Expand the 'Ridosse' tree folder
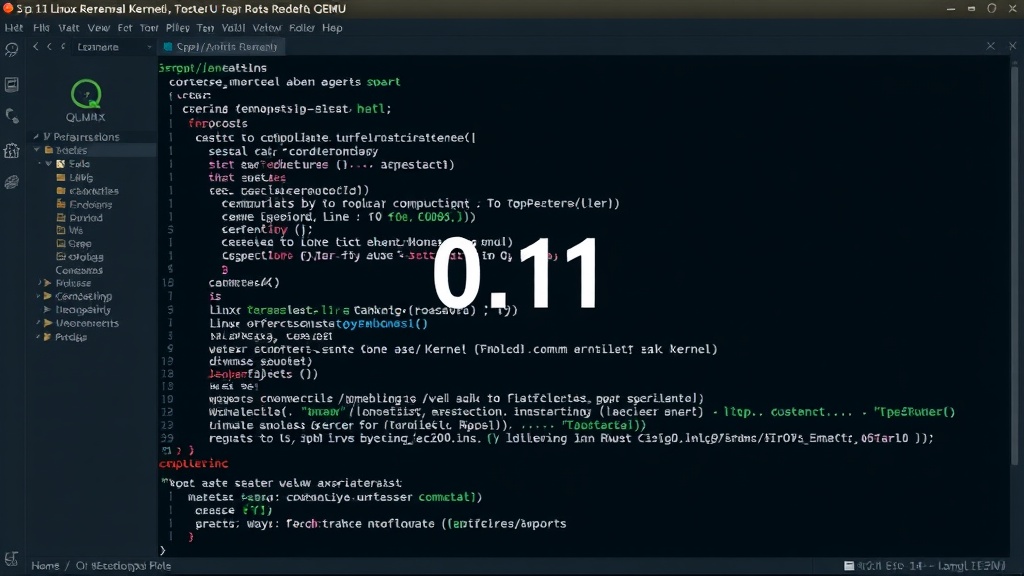The image size is (1024, 576). [x=46, y=283]
